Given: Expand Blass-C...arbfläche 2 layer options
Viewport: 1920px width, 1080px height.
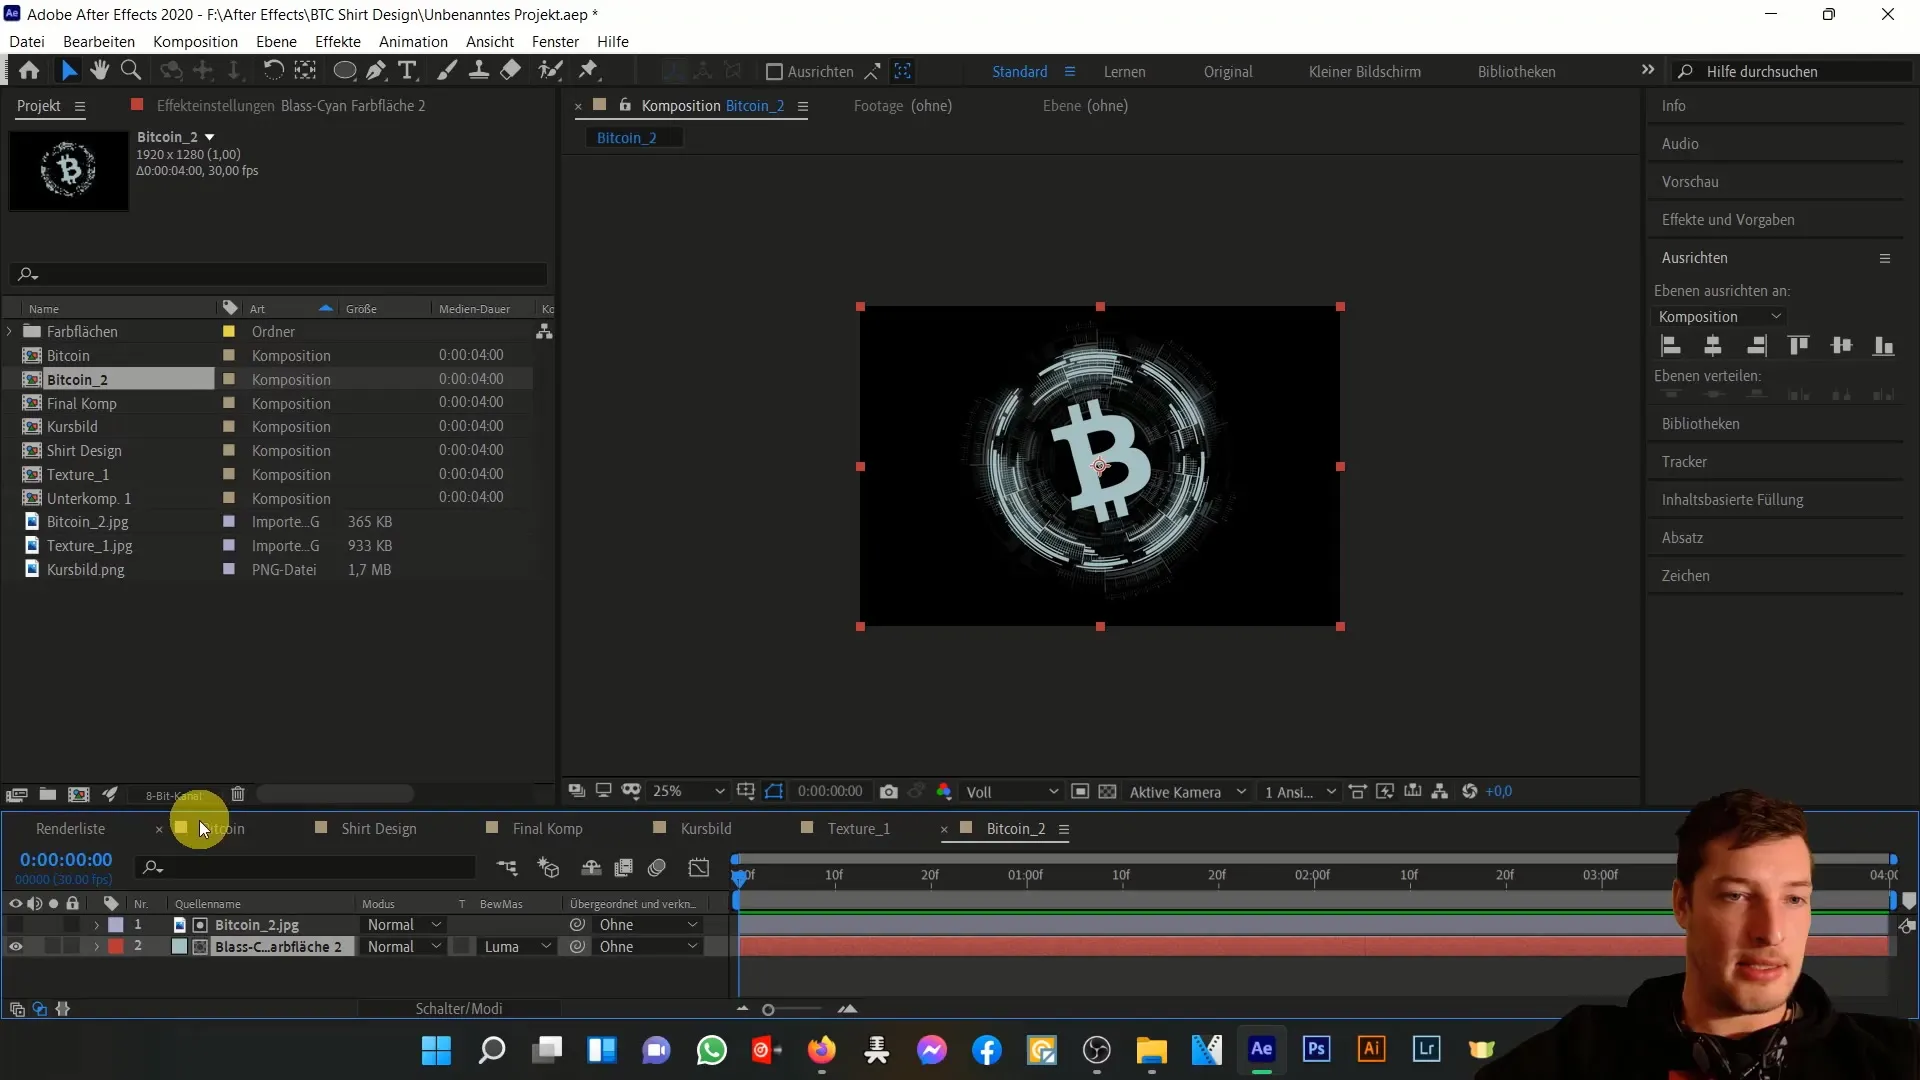Looking at the screenshot, I should pos(96,947).
